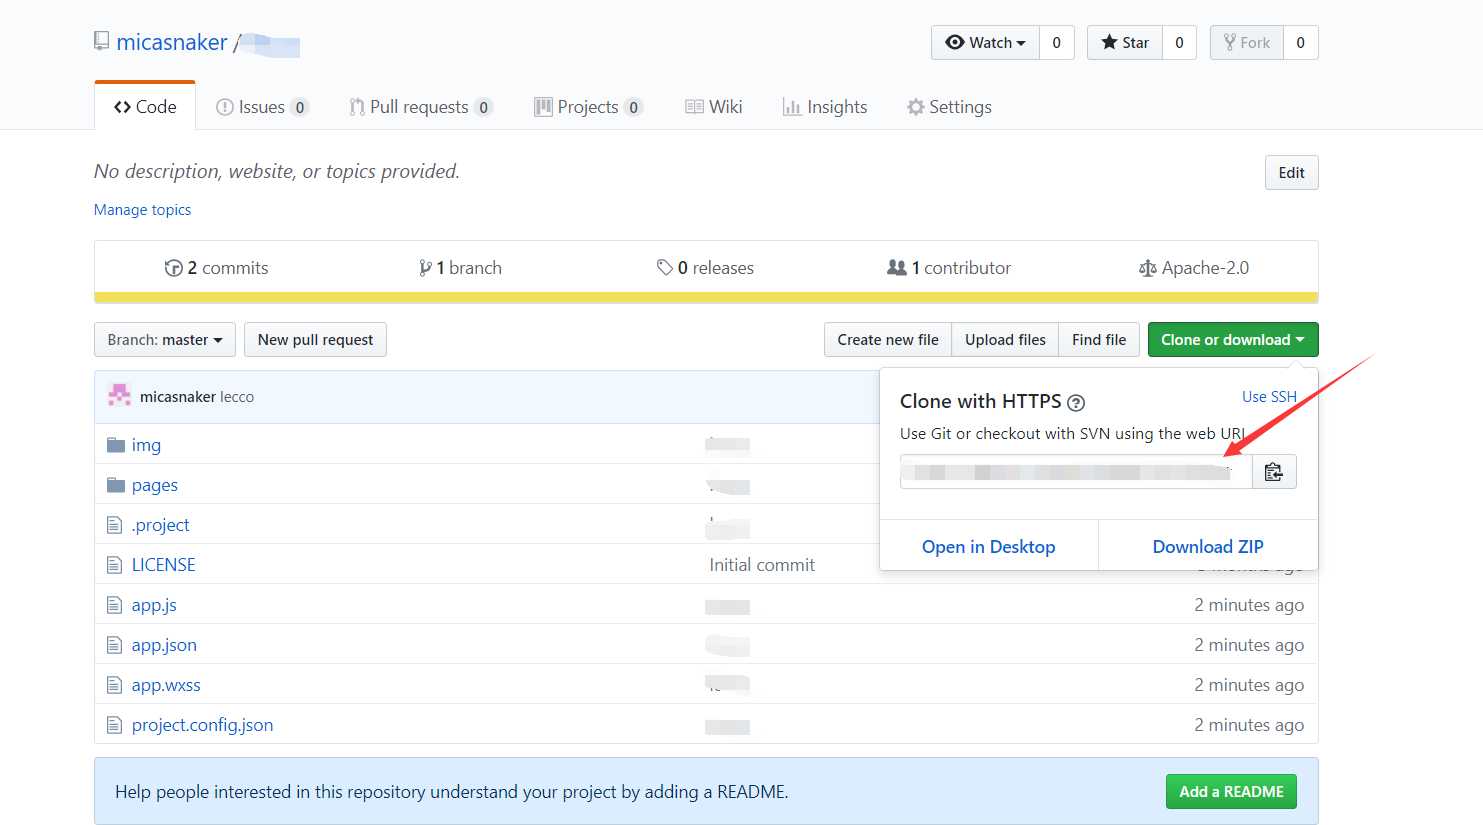This screenshot has height=825, width=1483.
Task: Open the project.config.json file
Action: point(202,725)
